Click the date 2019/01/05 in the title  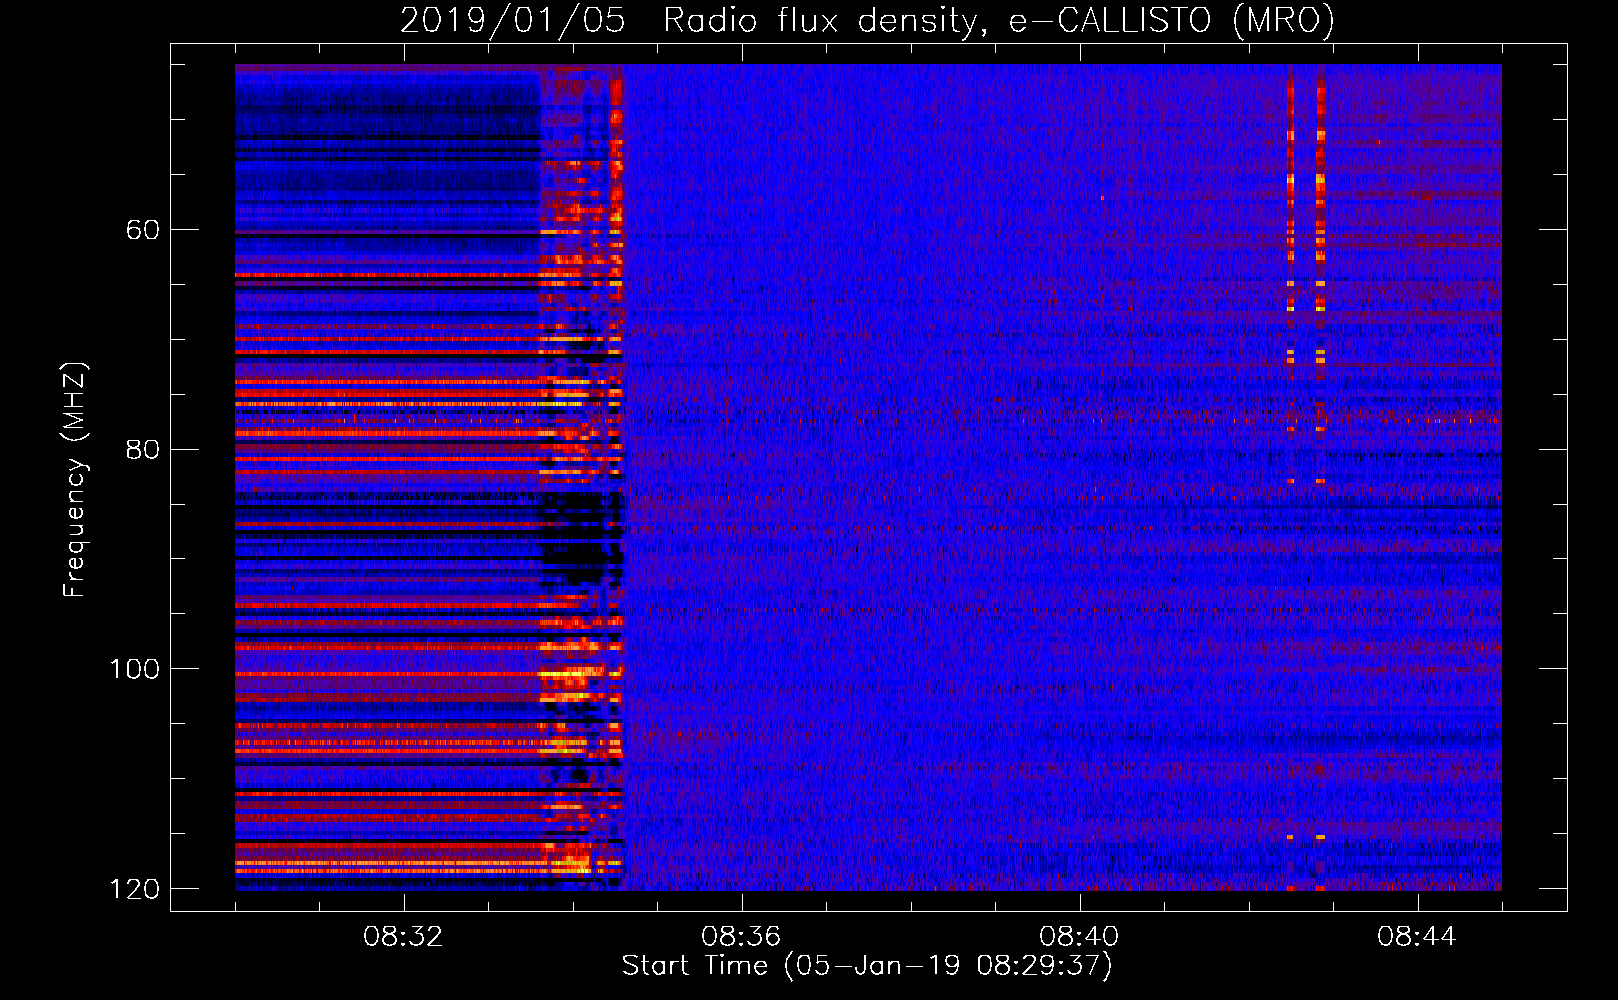point(513,21)
